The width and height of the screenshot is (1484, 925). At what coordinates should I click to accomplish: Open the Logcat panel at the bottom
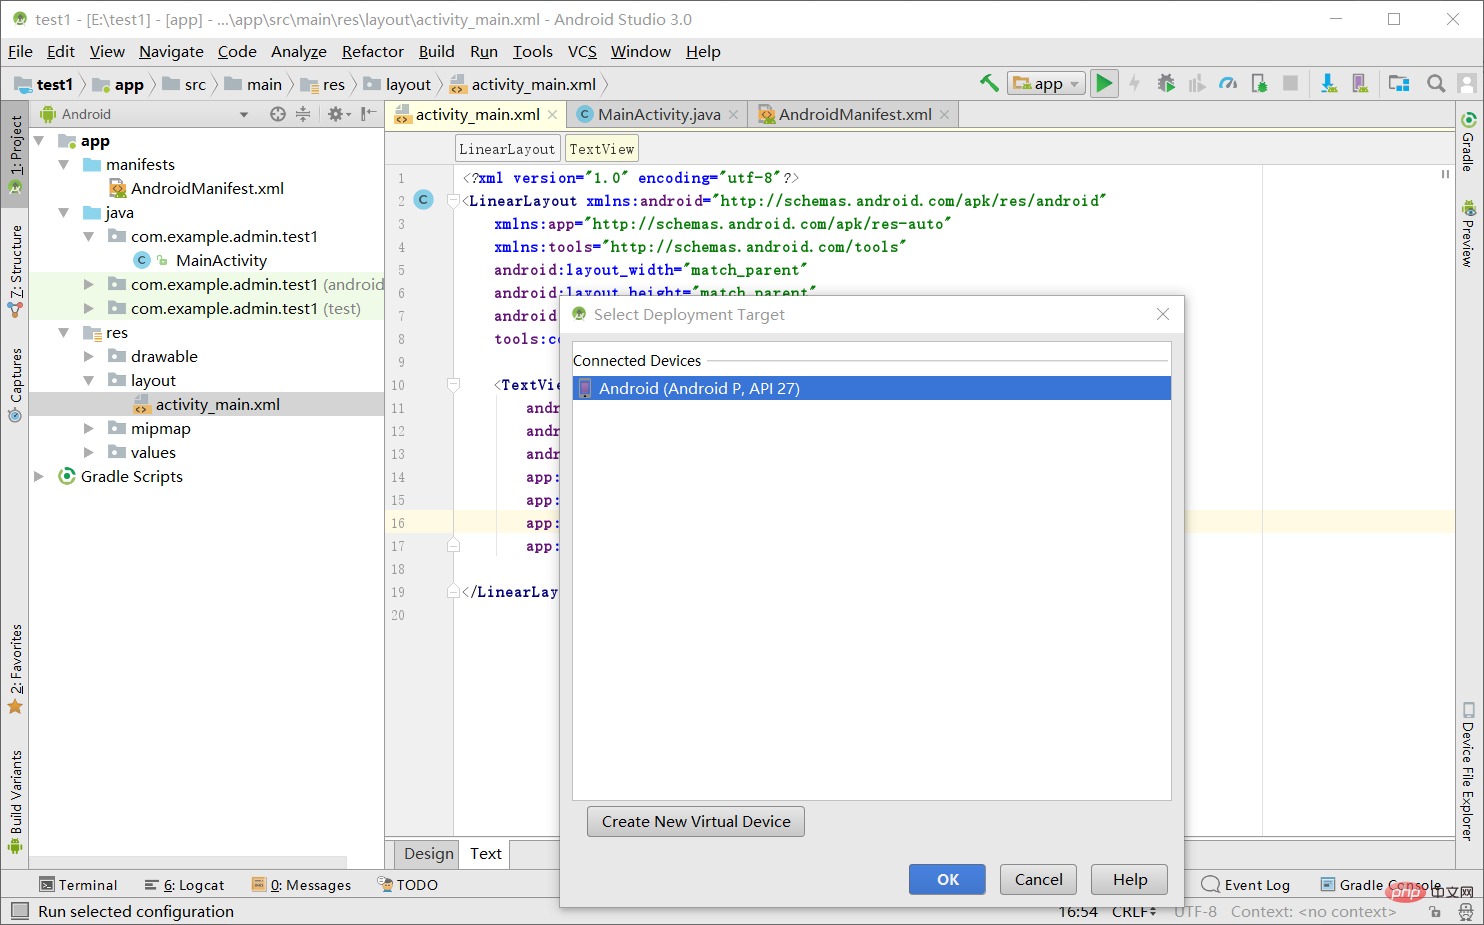(192, 884)
